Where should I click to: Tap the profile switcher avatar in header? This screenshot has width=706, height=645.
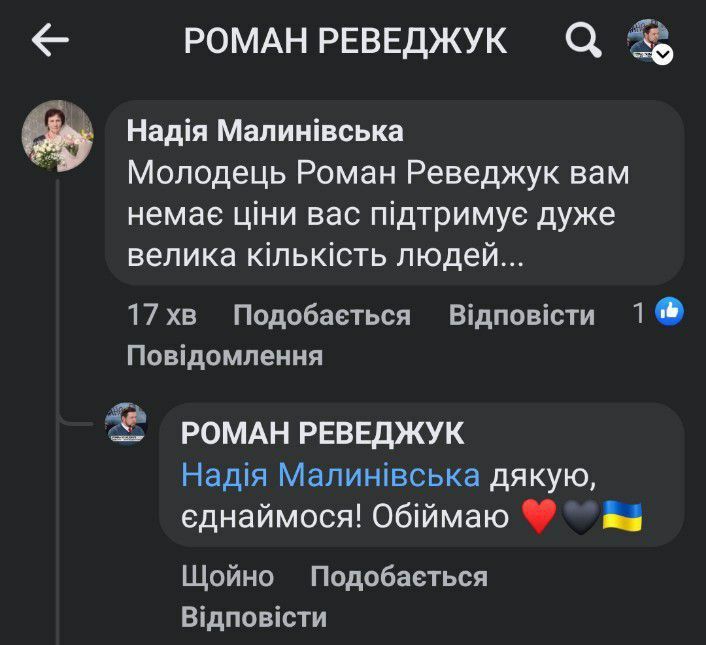point(646,39)
